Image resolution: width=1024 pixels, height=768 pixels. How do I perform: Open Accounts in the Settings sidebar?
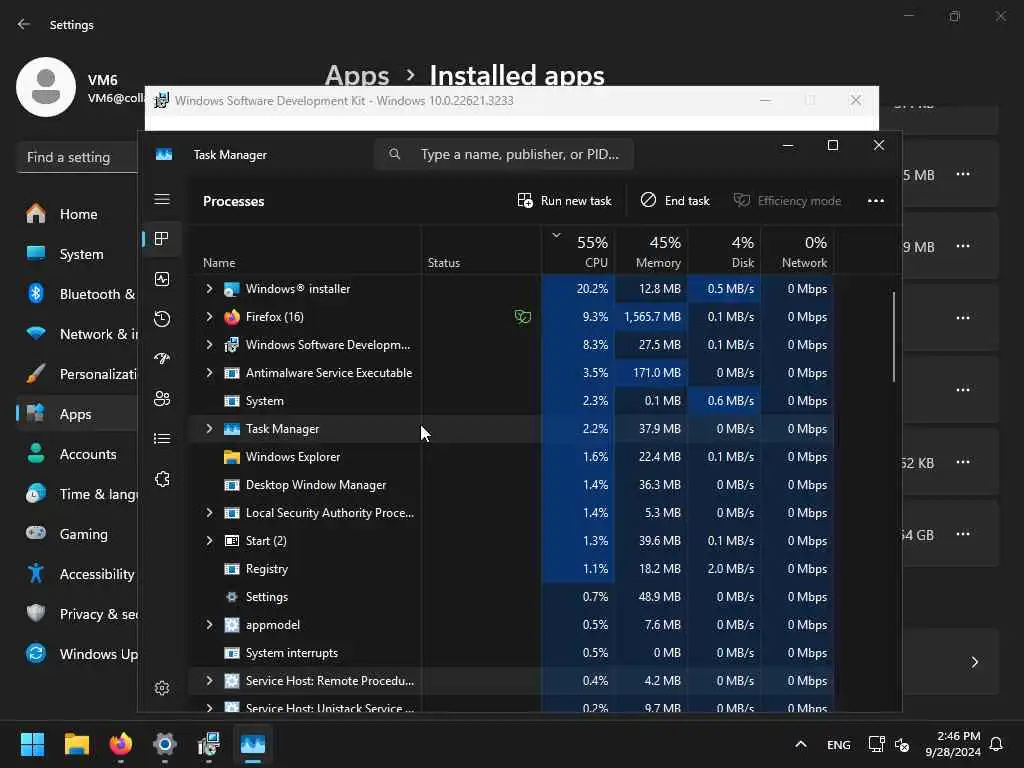[77, 454]
